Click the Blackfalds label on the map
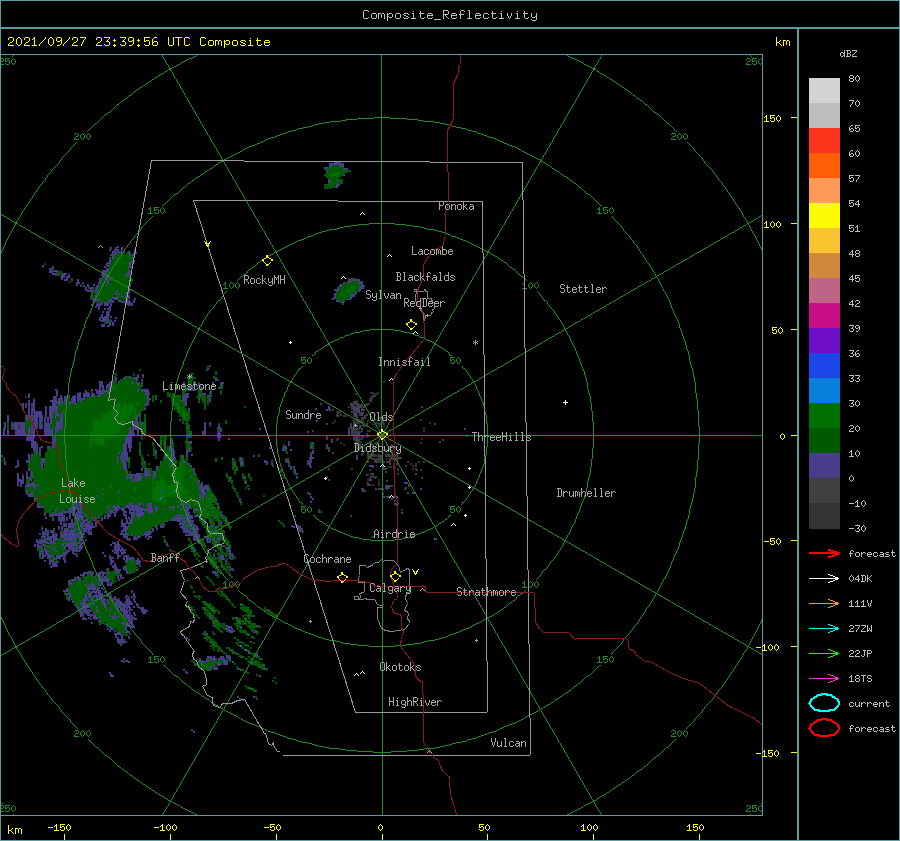This screenshot has height=841, width=900. pos(425,277)
